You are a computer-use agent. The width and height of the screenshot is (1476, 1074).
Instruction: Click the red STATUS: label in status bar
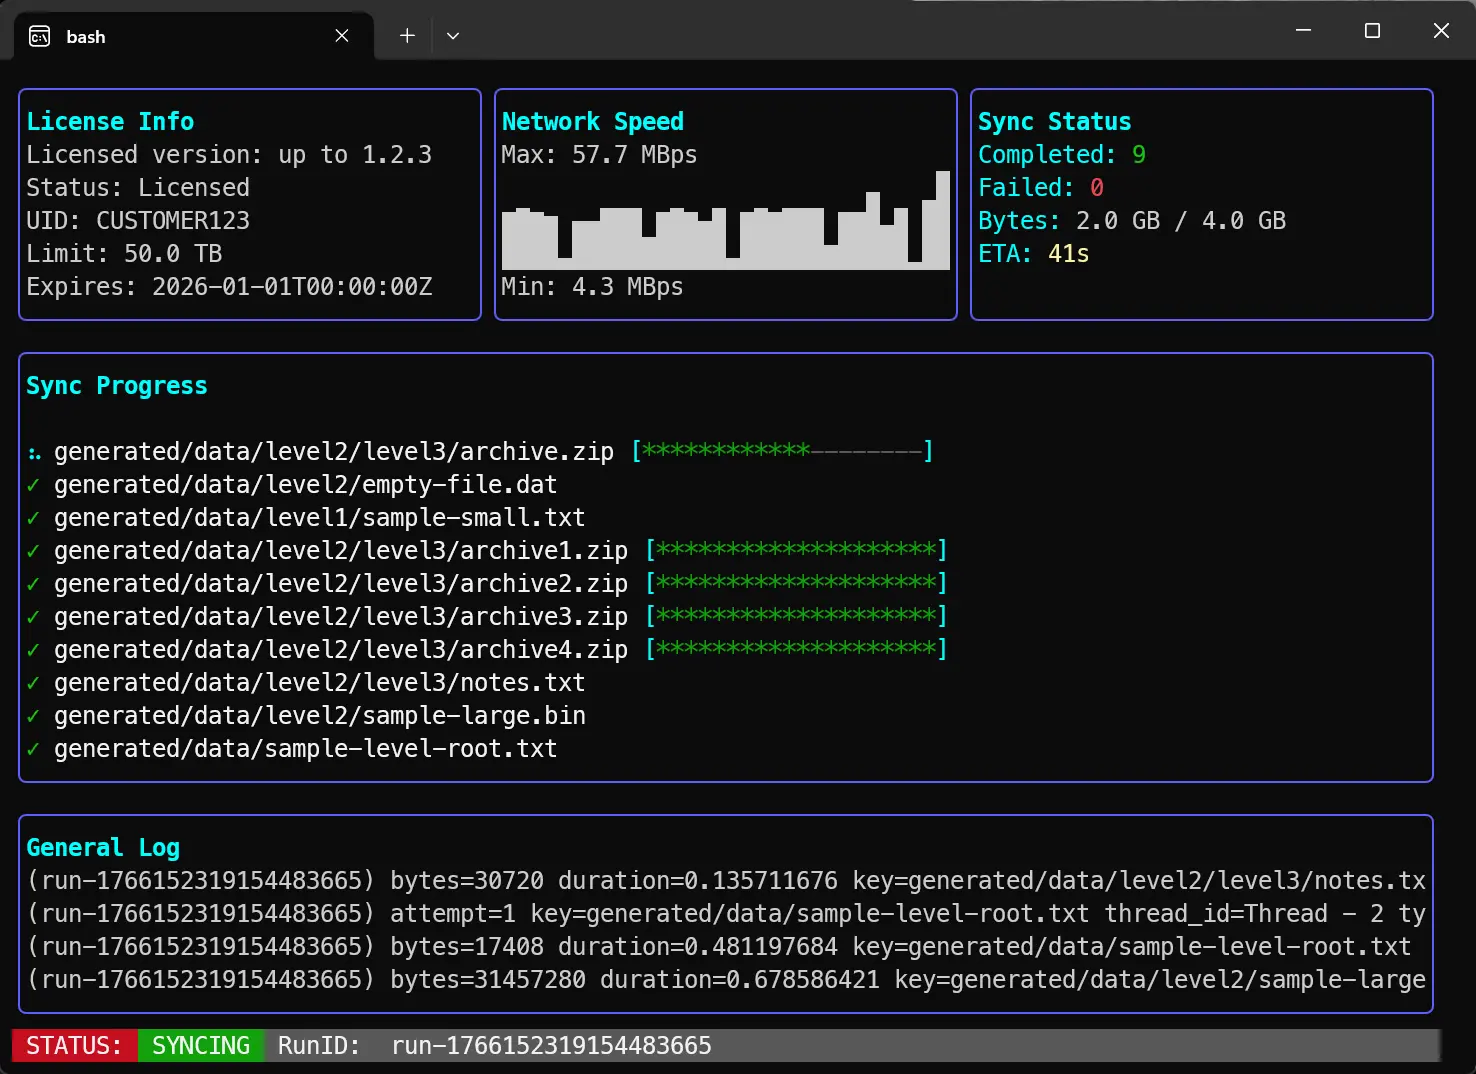(75, 1045)
